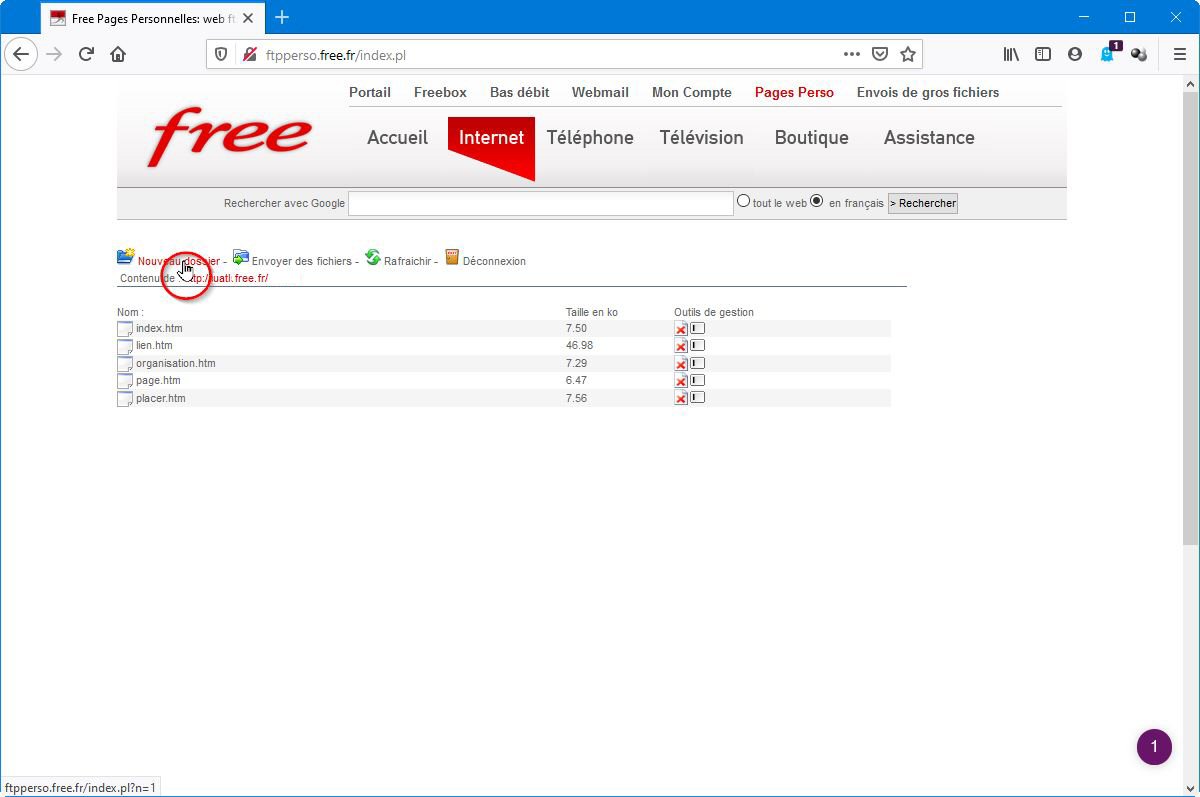This screenshot has width=1200, height=797.
Task: Open the lien.htm file link
Action: point(154,345)
